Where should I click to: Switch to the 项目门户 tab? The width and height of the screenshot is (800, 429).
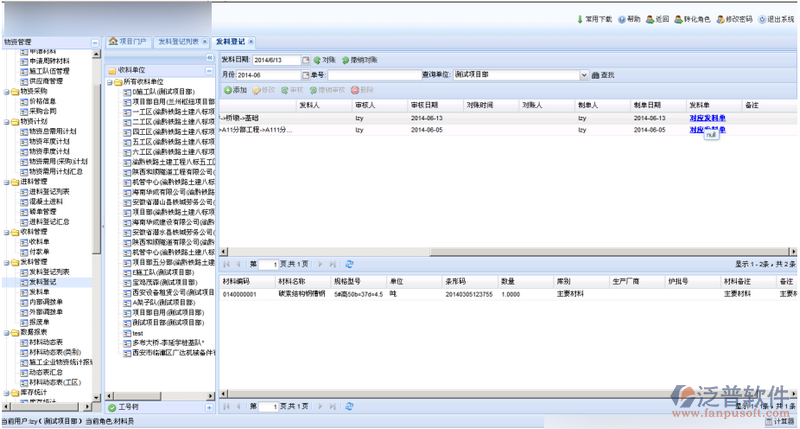tap(128, 41)
